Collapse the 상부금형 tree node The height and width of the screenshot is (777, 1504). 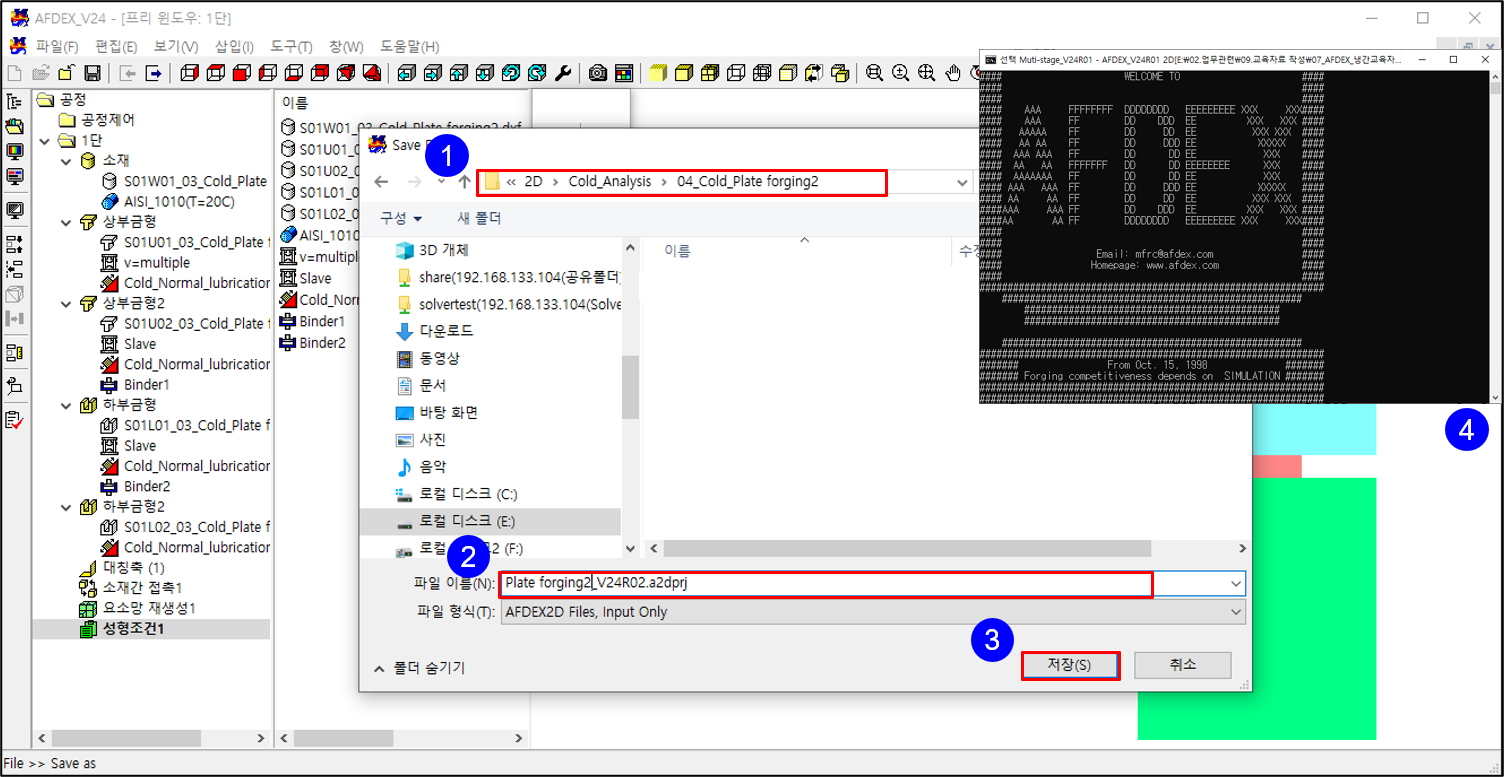(x=66, y=222)
